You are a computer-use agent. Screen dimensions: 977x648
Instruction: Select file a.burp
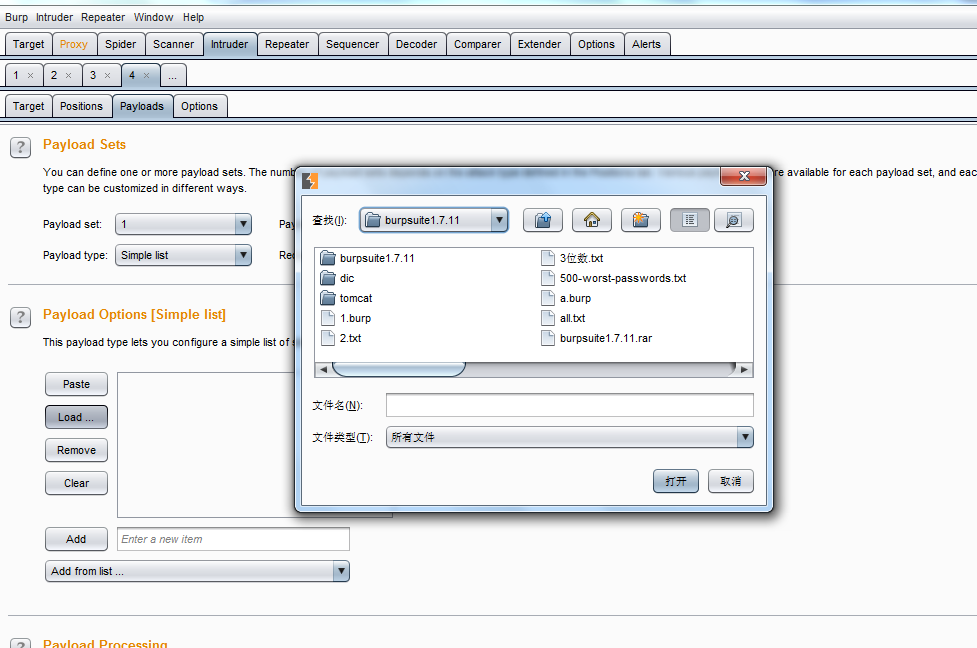tap(566, 298)
